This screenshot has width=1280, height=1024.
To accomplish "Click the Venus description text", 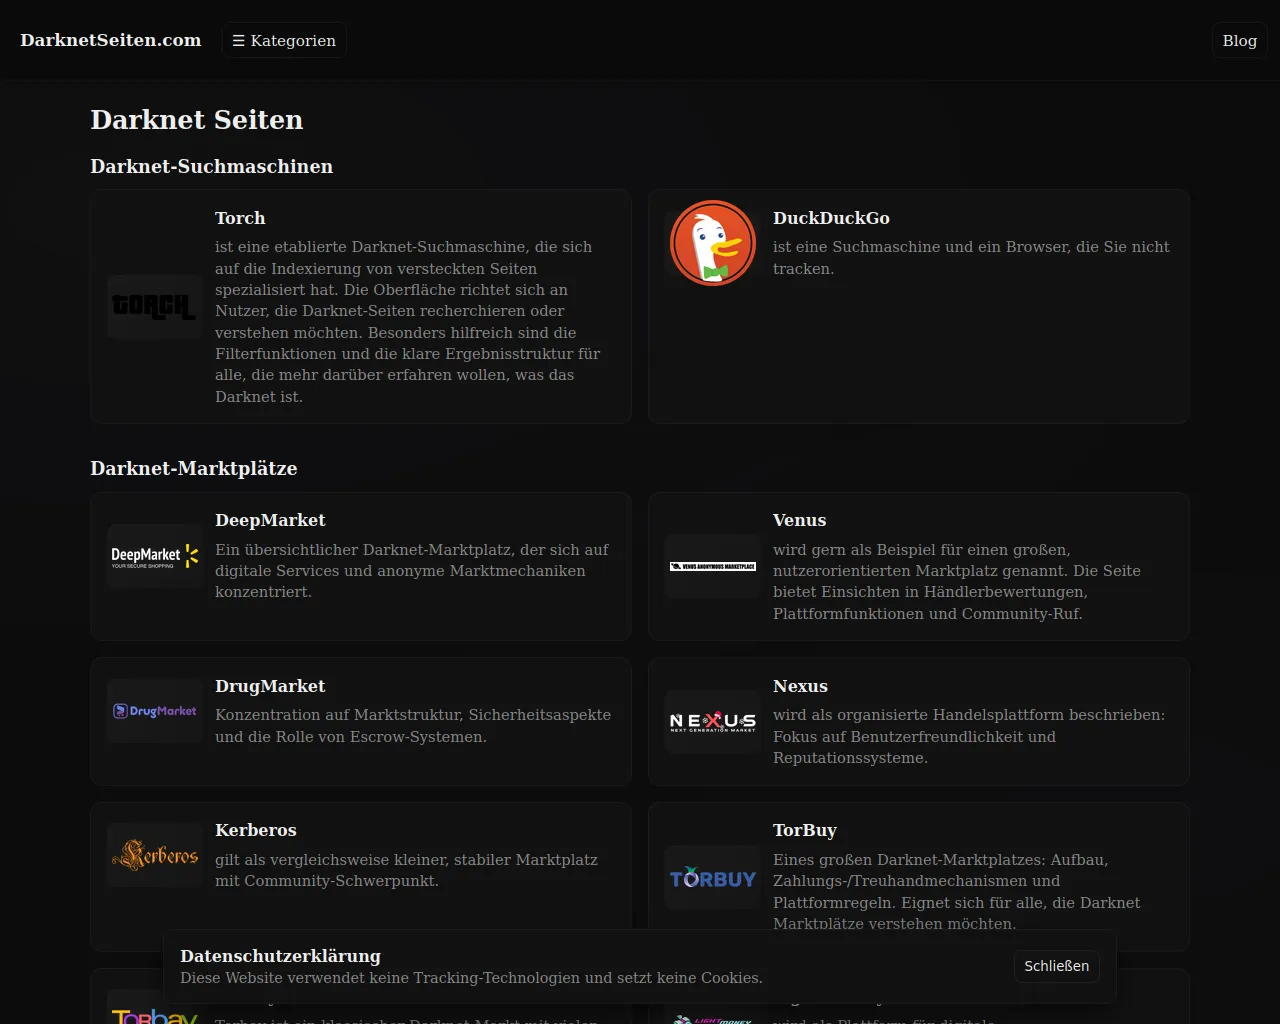I will (957, 582).
